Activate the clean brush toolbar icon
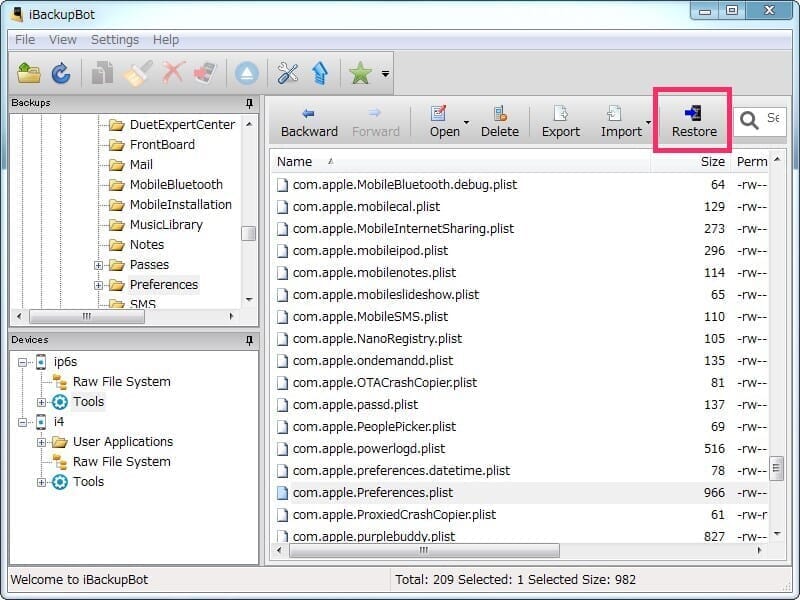Viewport: 800px width, 600px height. [x=137, y=72]
